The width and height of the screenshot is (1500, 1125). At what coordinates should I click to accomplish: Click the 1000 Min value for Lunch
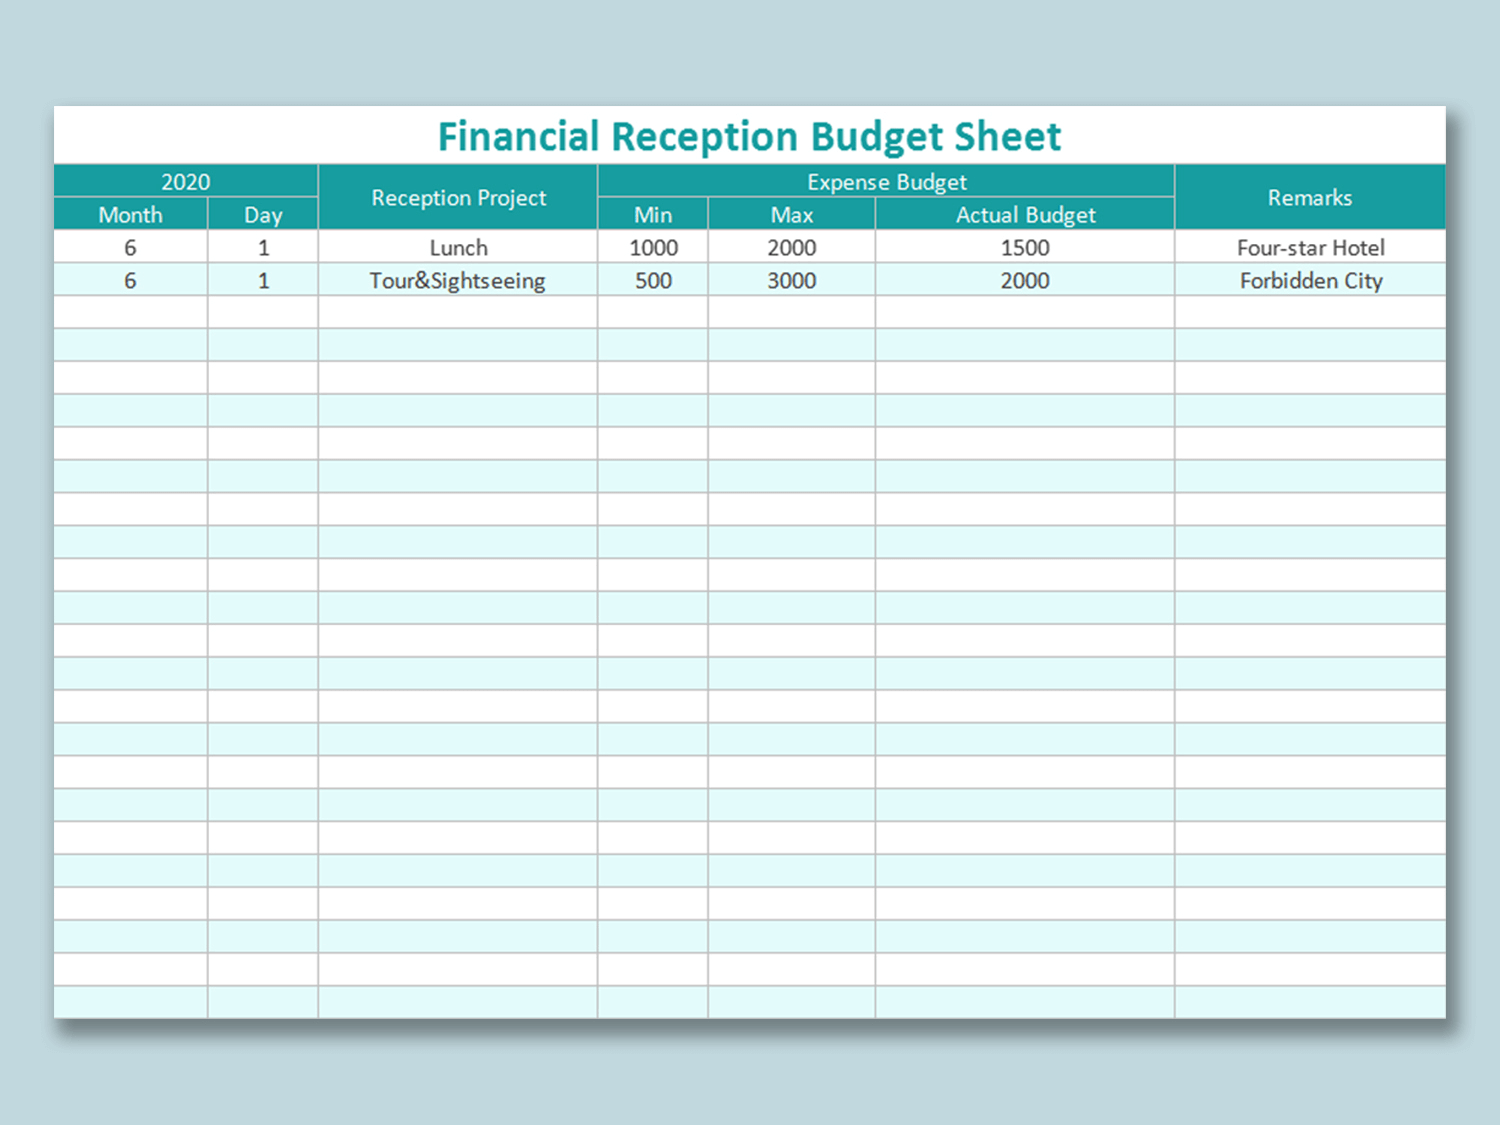click(652, 247)
